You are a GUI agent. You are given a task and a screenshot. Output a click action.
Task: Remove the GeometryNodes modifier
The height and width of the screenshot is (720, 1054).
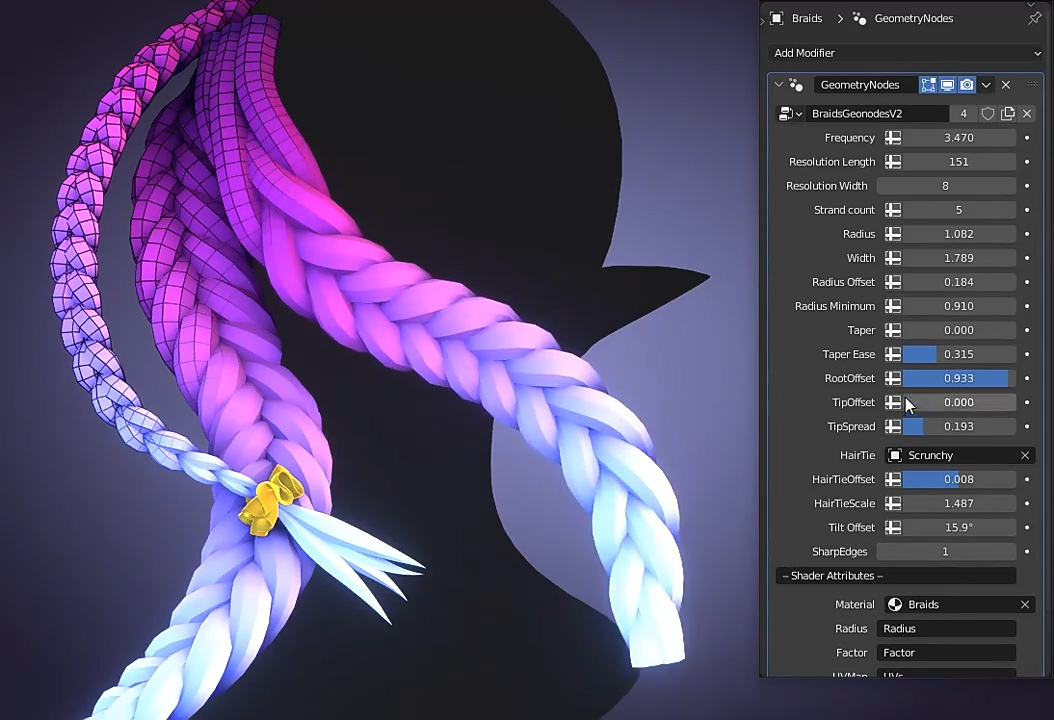click(x=1006, y=85)
